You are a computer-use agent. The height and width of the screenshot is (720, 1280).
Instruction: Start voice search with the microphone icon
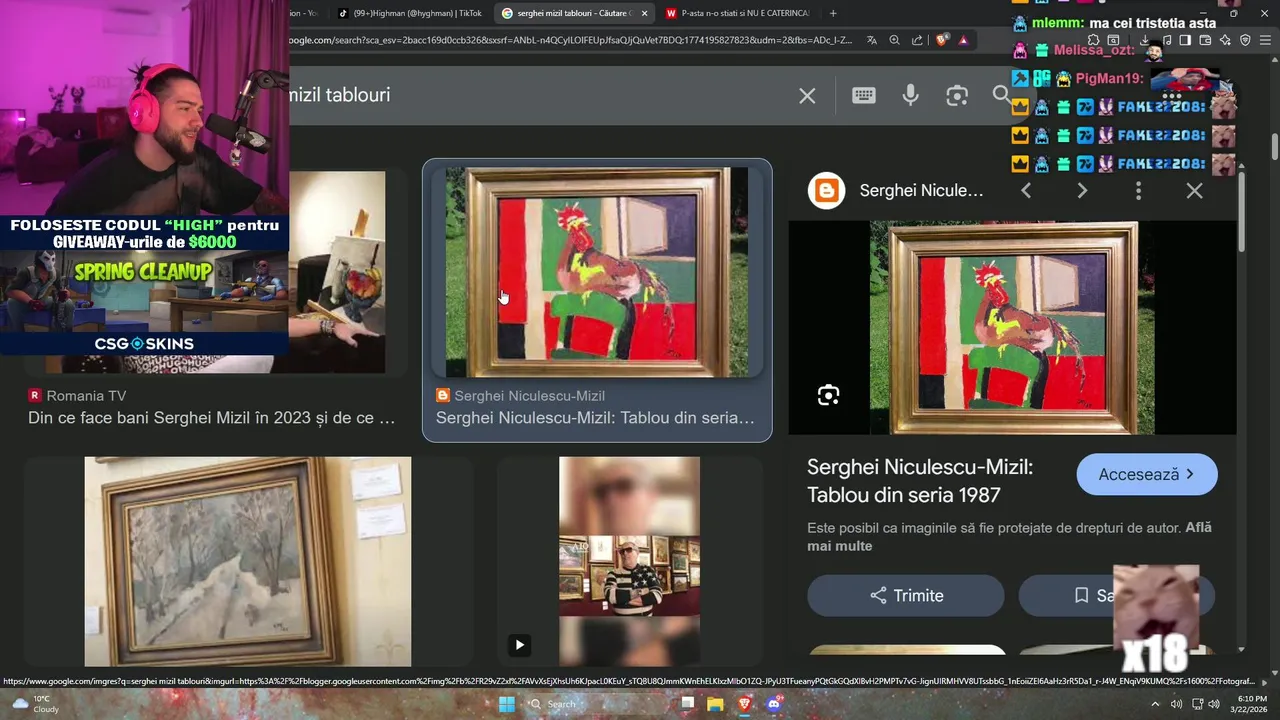click(x=910, y=95)
